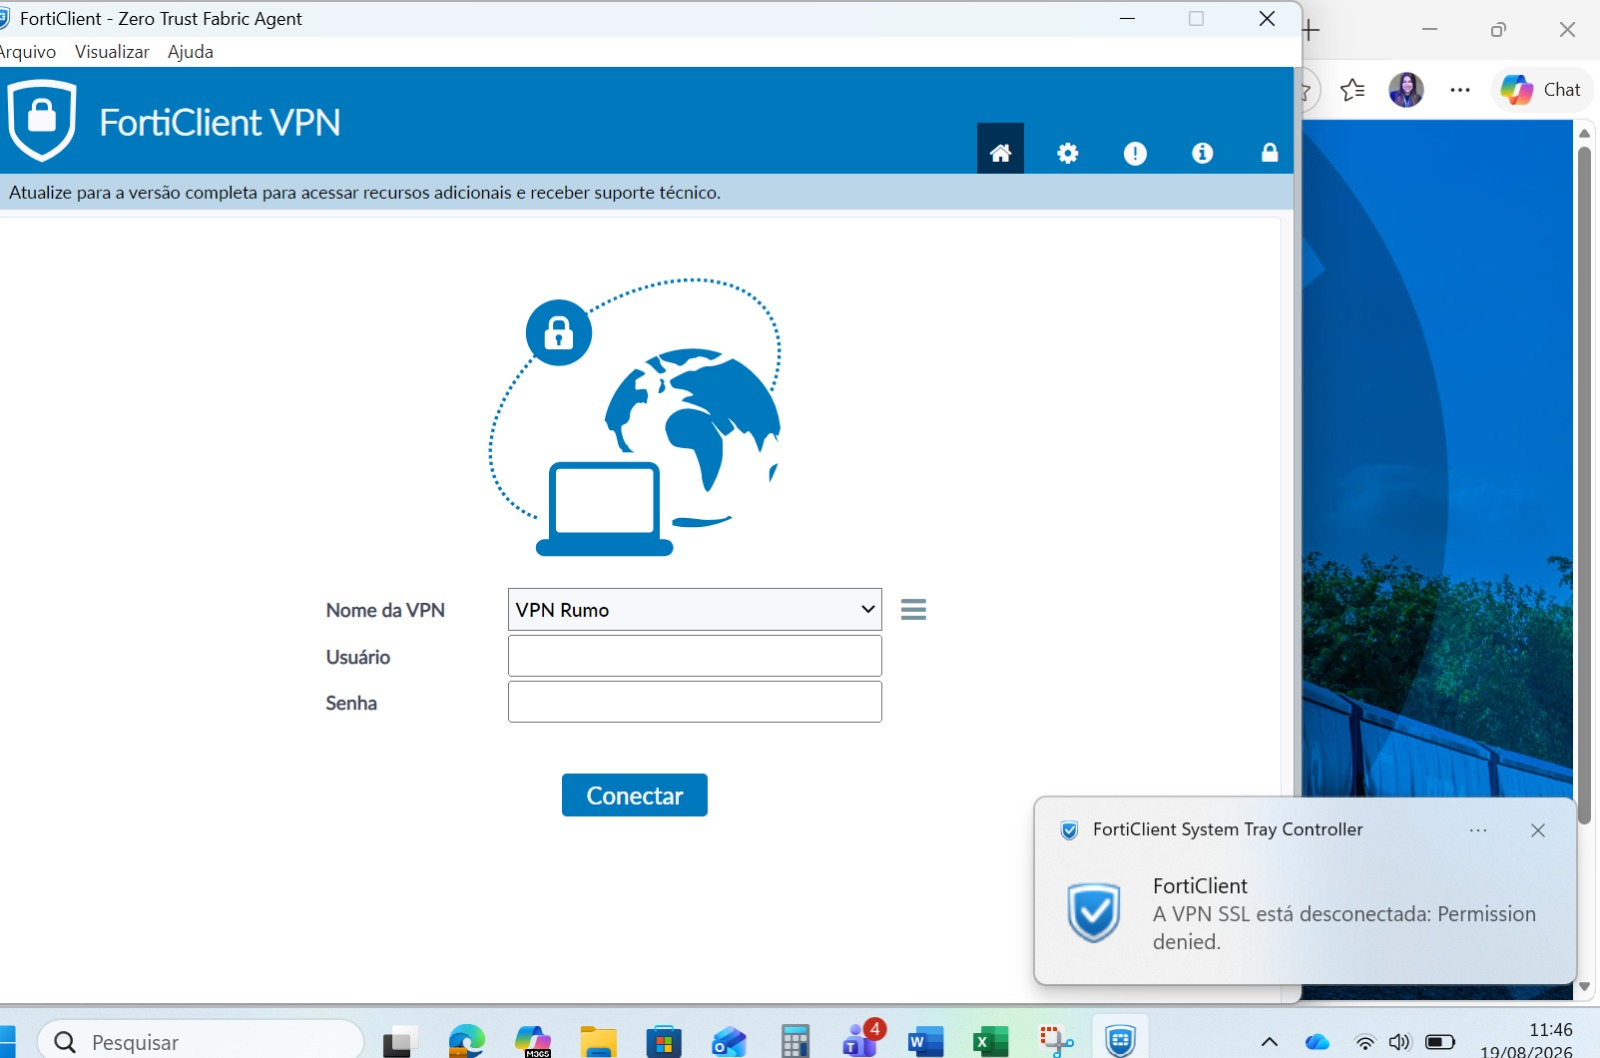This screenshot has height=1058, width=1600.
Task: Open Microsoft 365 Copilot from taskbar
Action: [x=533, y=1042]
